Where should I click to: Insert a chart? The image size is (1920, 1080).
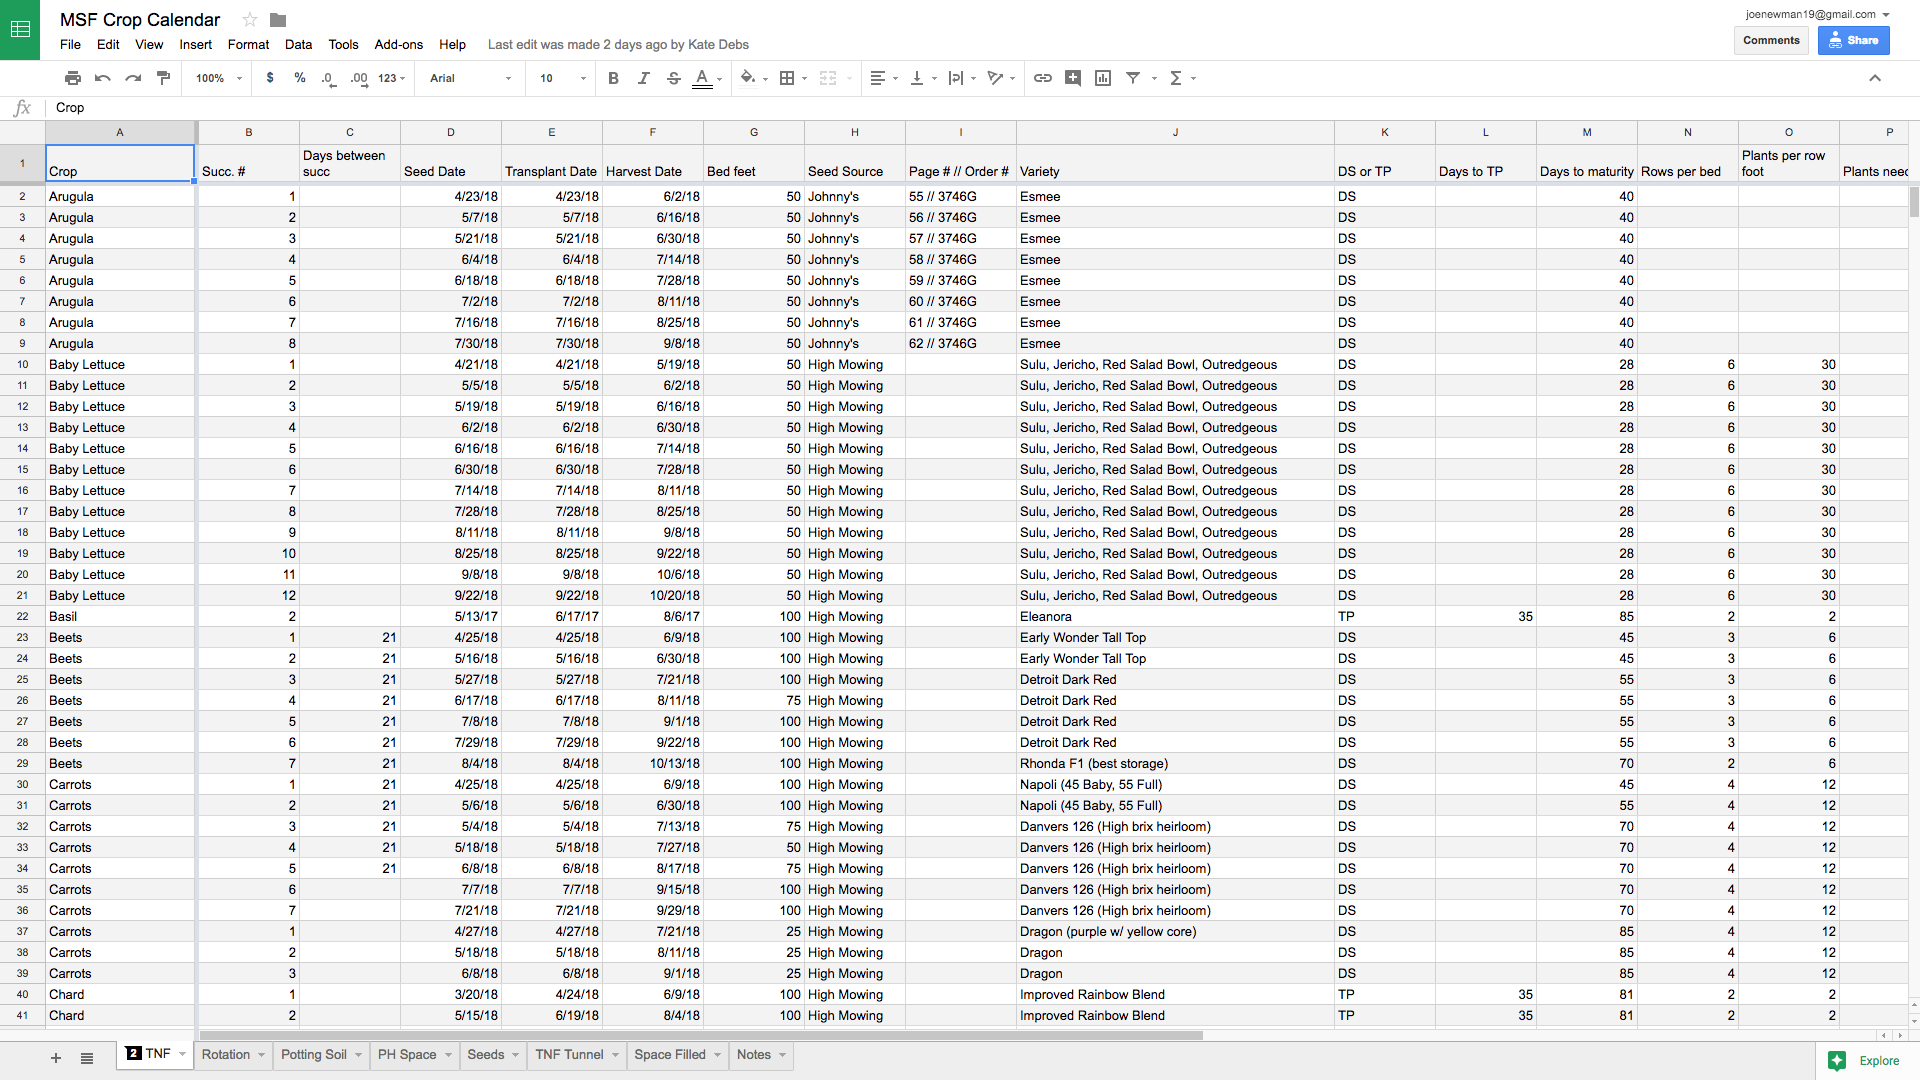pos(1103,78)
